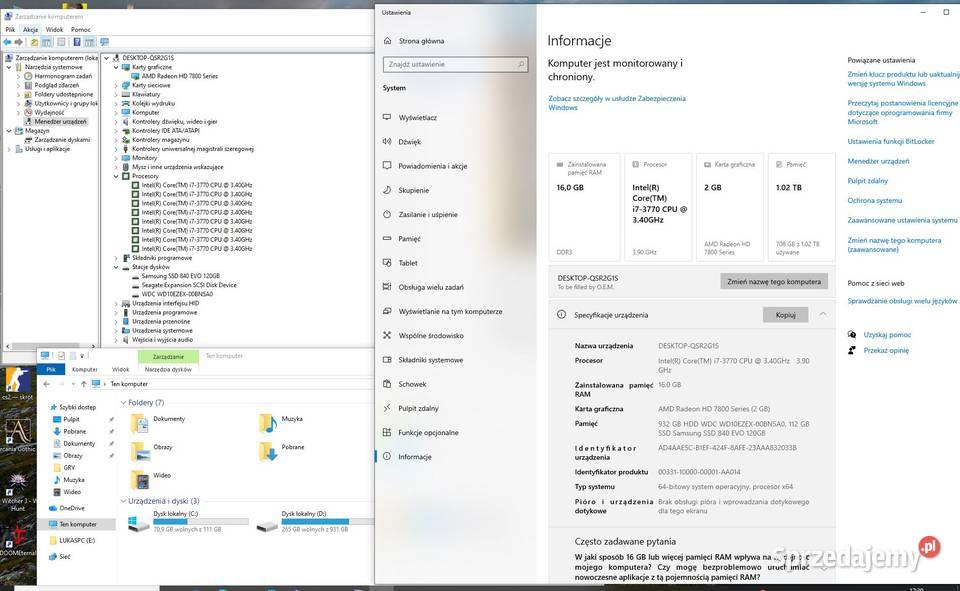
Task: Select OneDrive in Explorer navigation pane
Action: (71, 508)
